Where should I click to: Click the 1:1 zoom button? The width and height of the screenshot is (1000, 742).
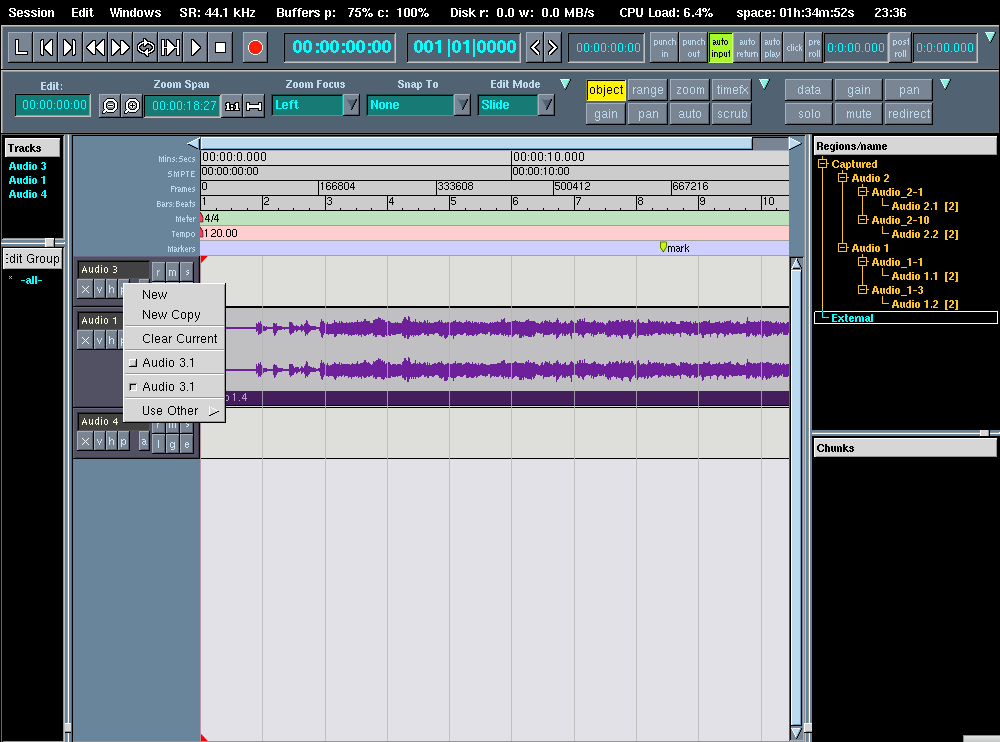click(x=232, y=105)
